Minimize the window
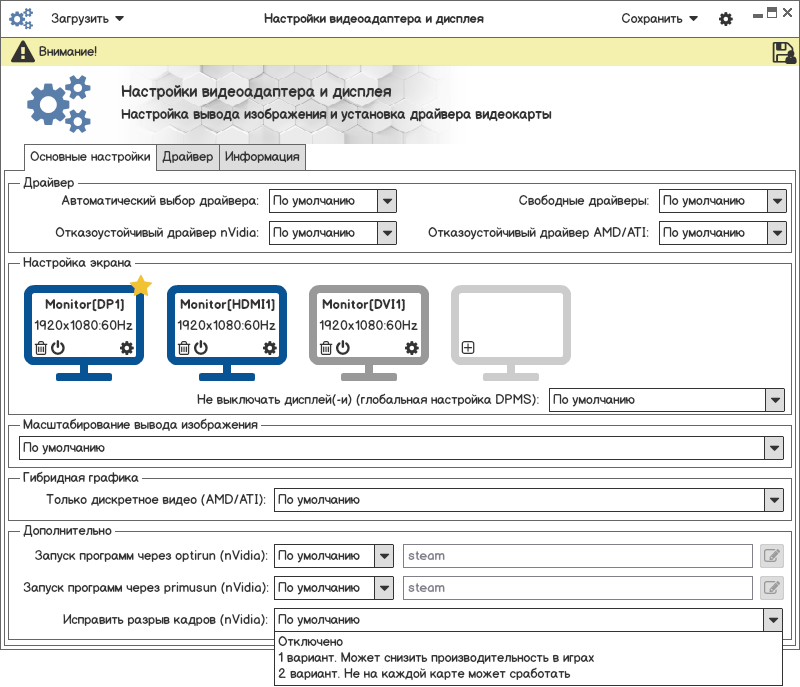This screenshot has width=800, height=687. click(758, 15)
